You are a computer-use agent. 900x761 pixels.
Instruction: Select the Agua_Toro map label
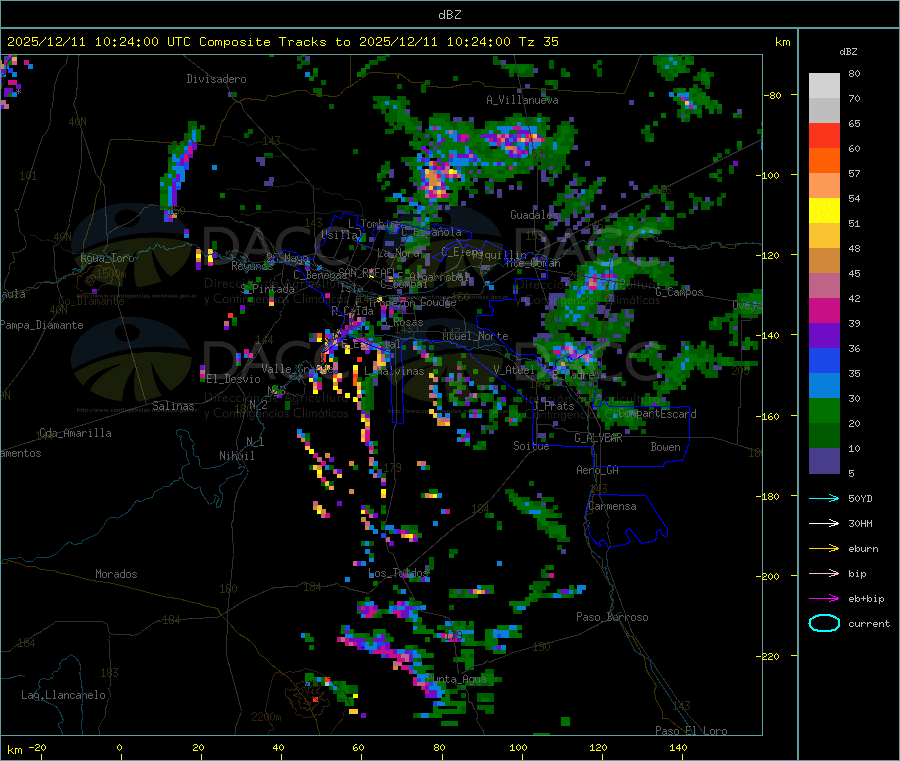point(107,258)
